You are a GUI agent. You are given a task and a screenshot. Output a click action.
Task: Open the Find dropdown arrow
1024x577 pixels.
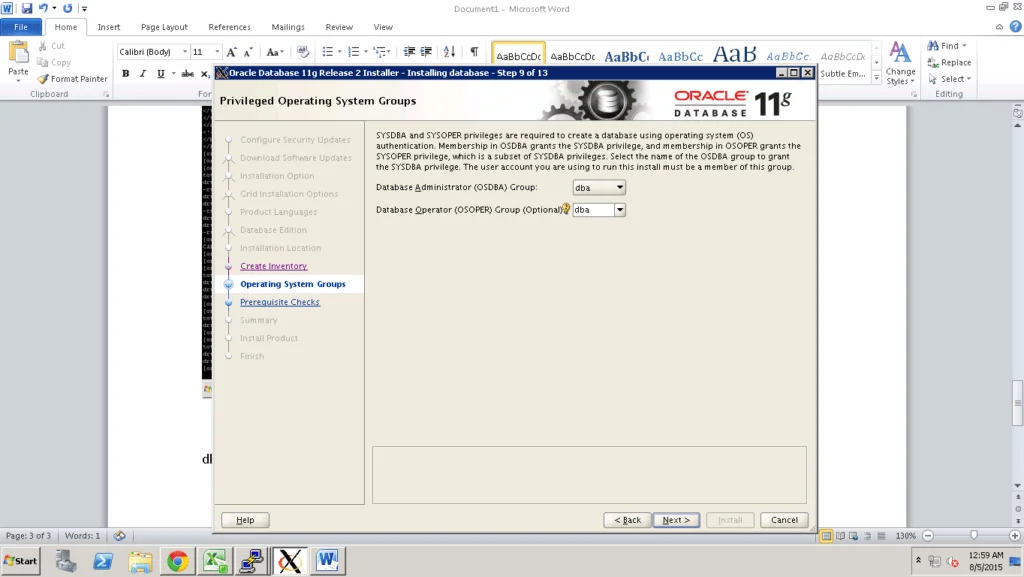click(964, 46)
